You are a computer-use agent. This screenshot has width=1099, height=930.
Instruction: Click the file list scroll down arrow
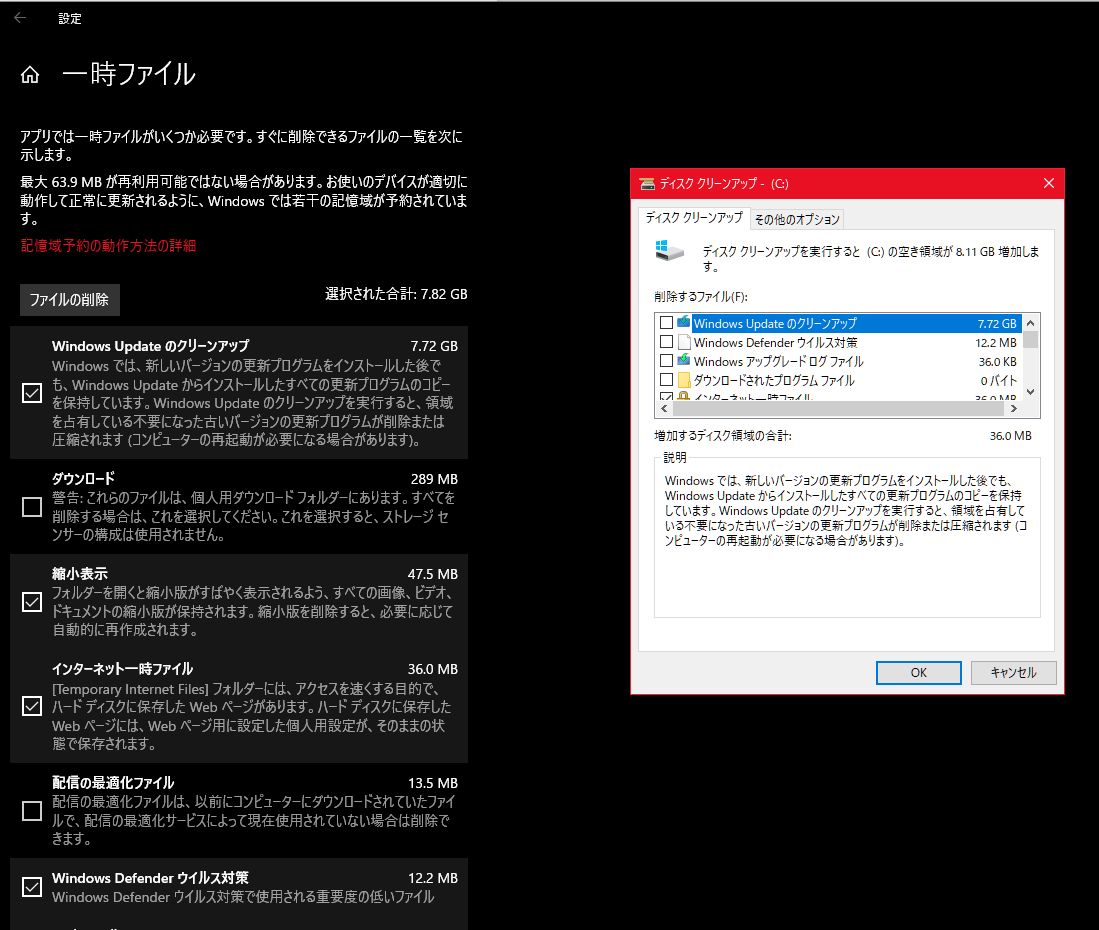point(1030,392)
